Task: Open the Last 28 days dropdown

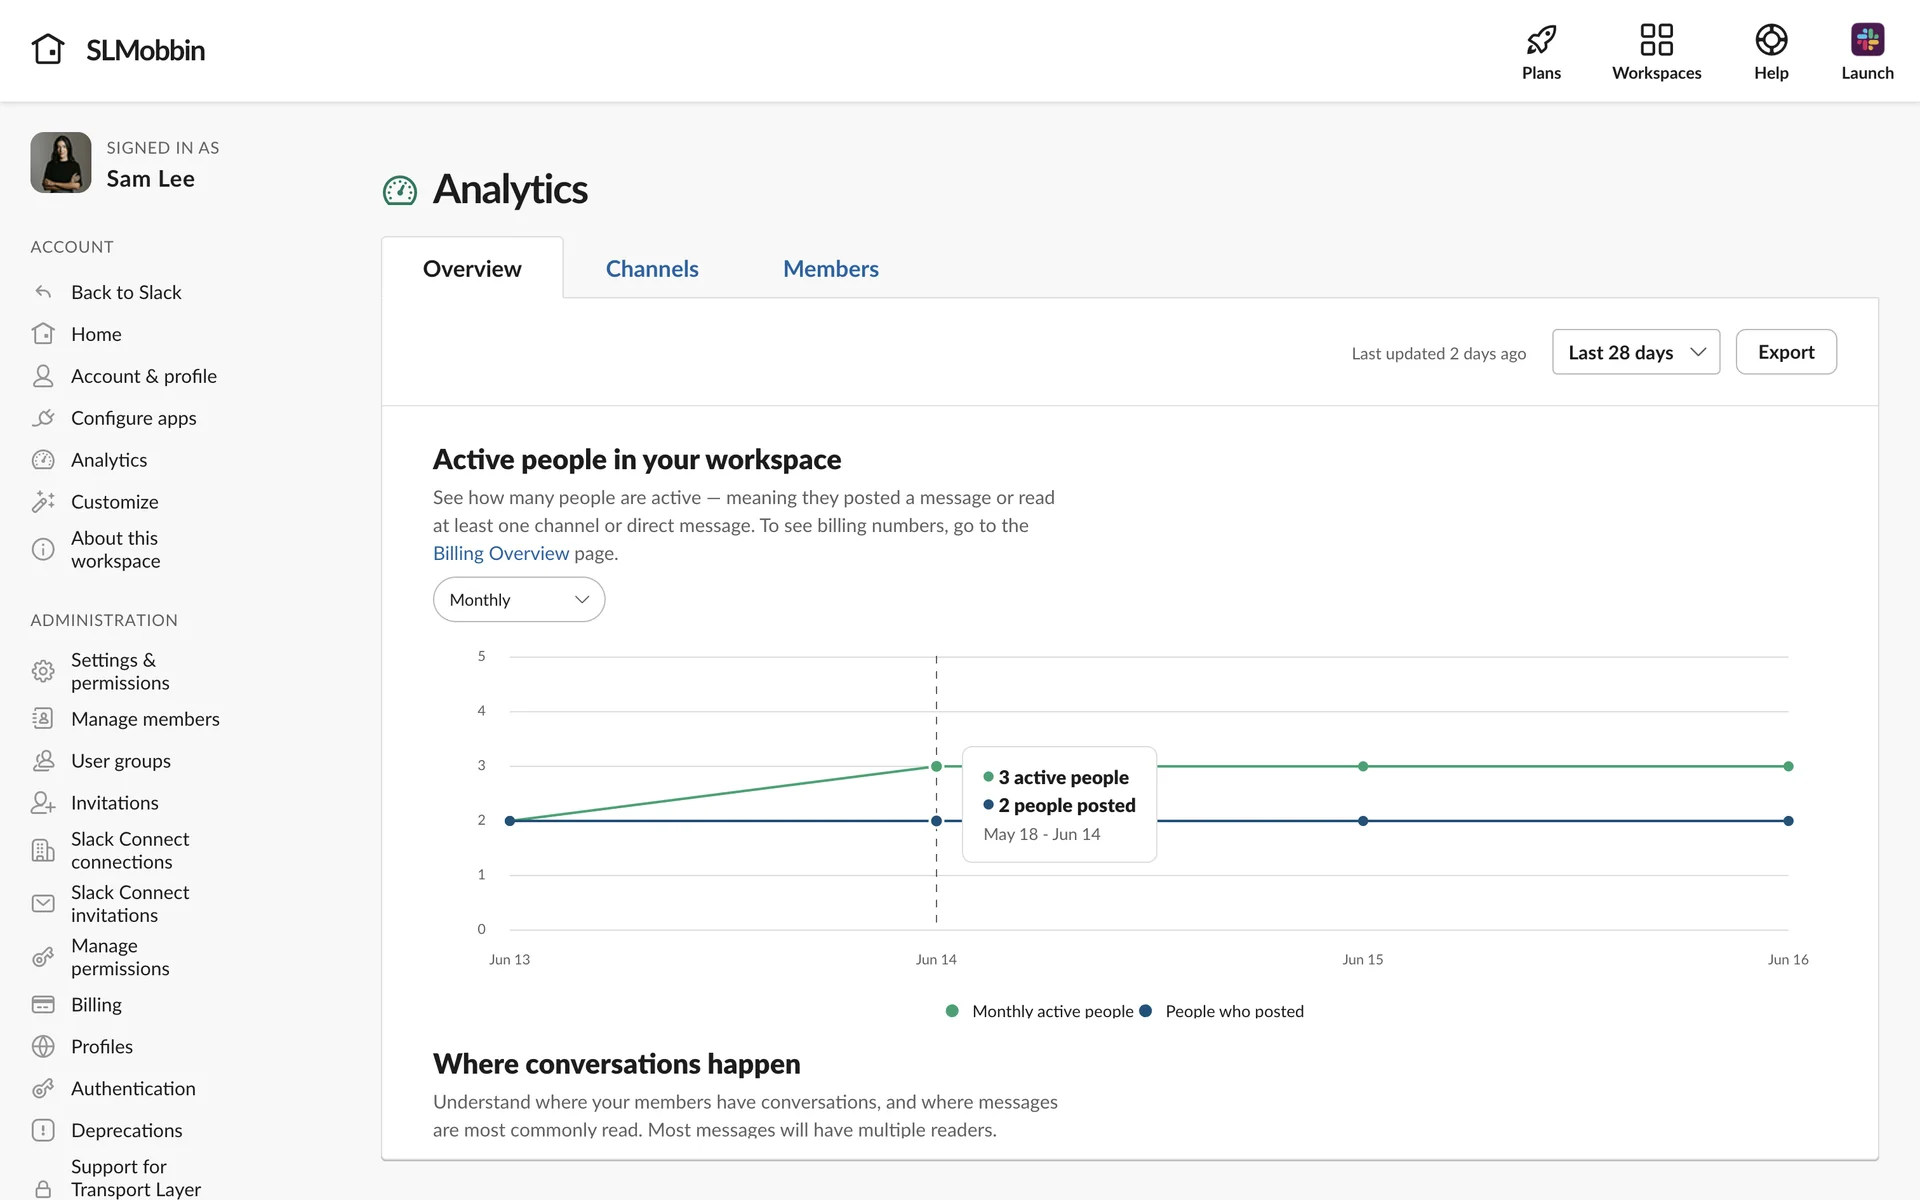Action: [1635, 352]
